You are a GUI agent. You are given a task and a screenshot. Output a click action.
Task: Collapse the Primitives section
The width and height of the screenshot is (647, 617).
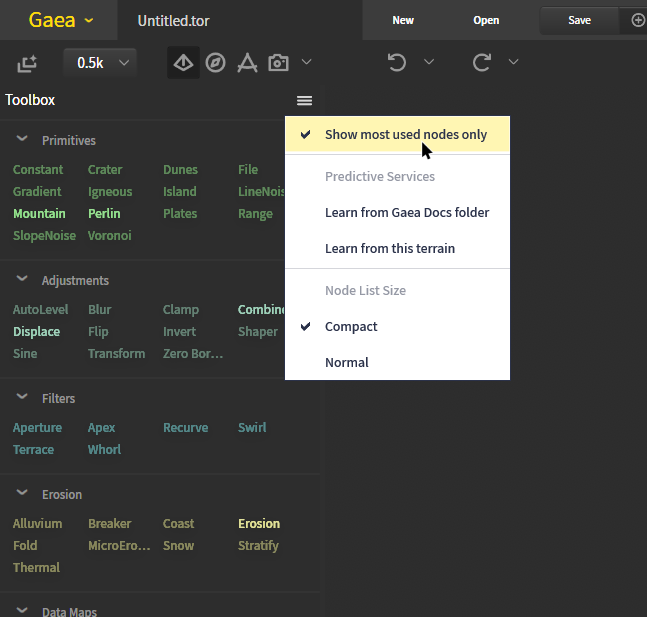click(x=22, y=140)
